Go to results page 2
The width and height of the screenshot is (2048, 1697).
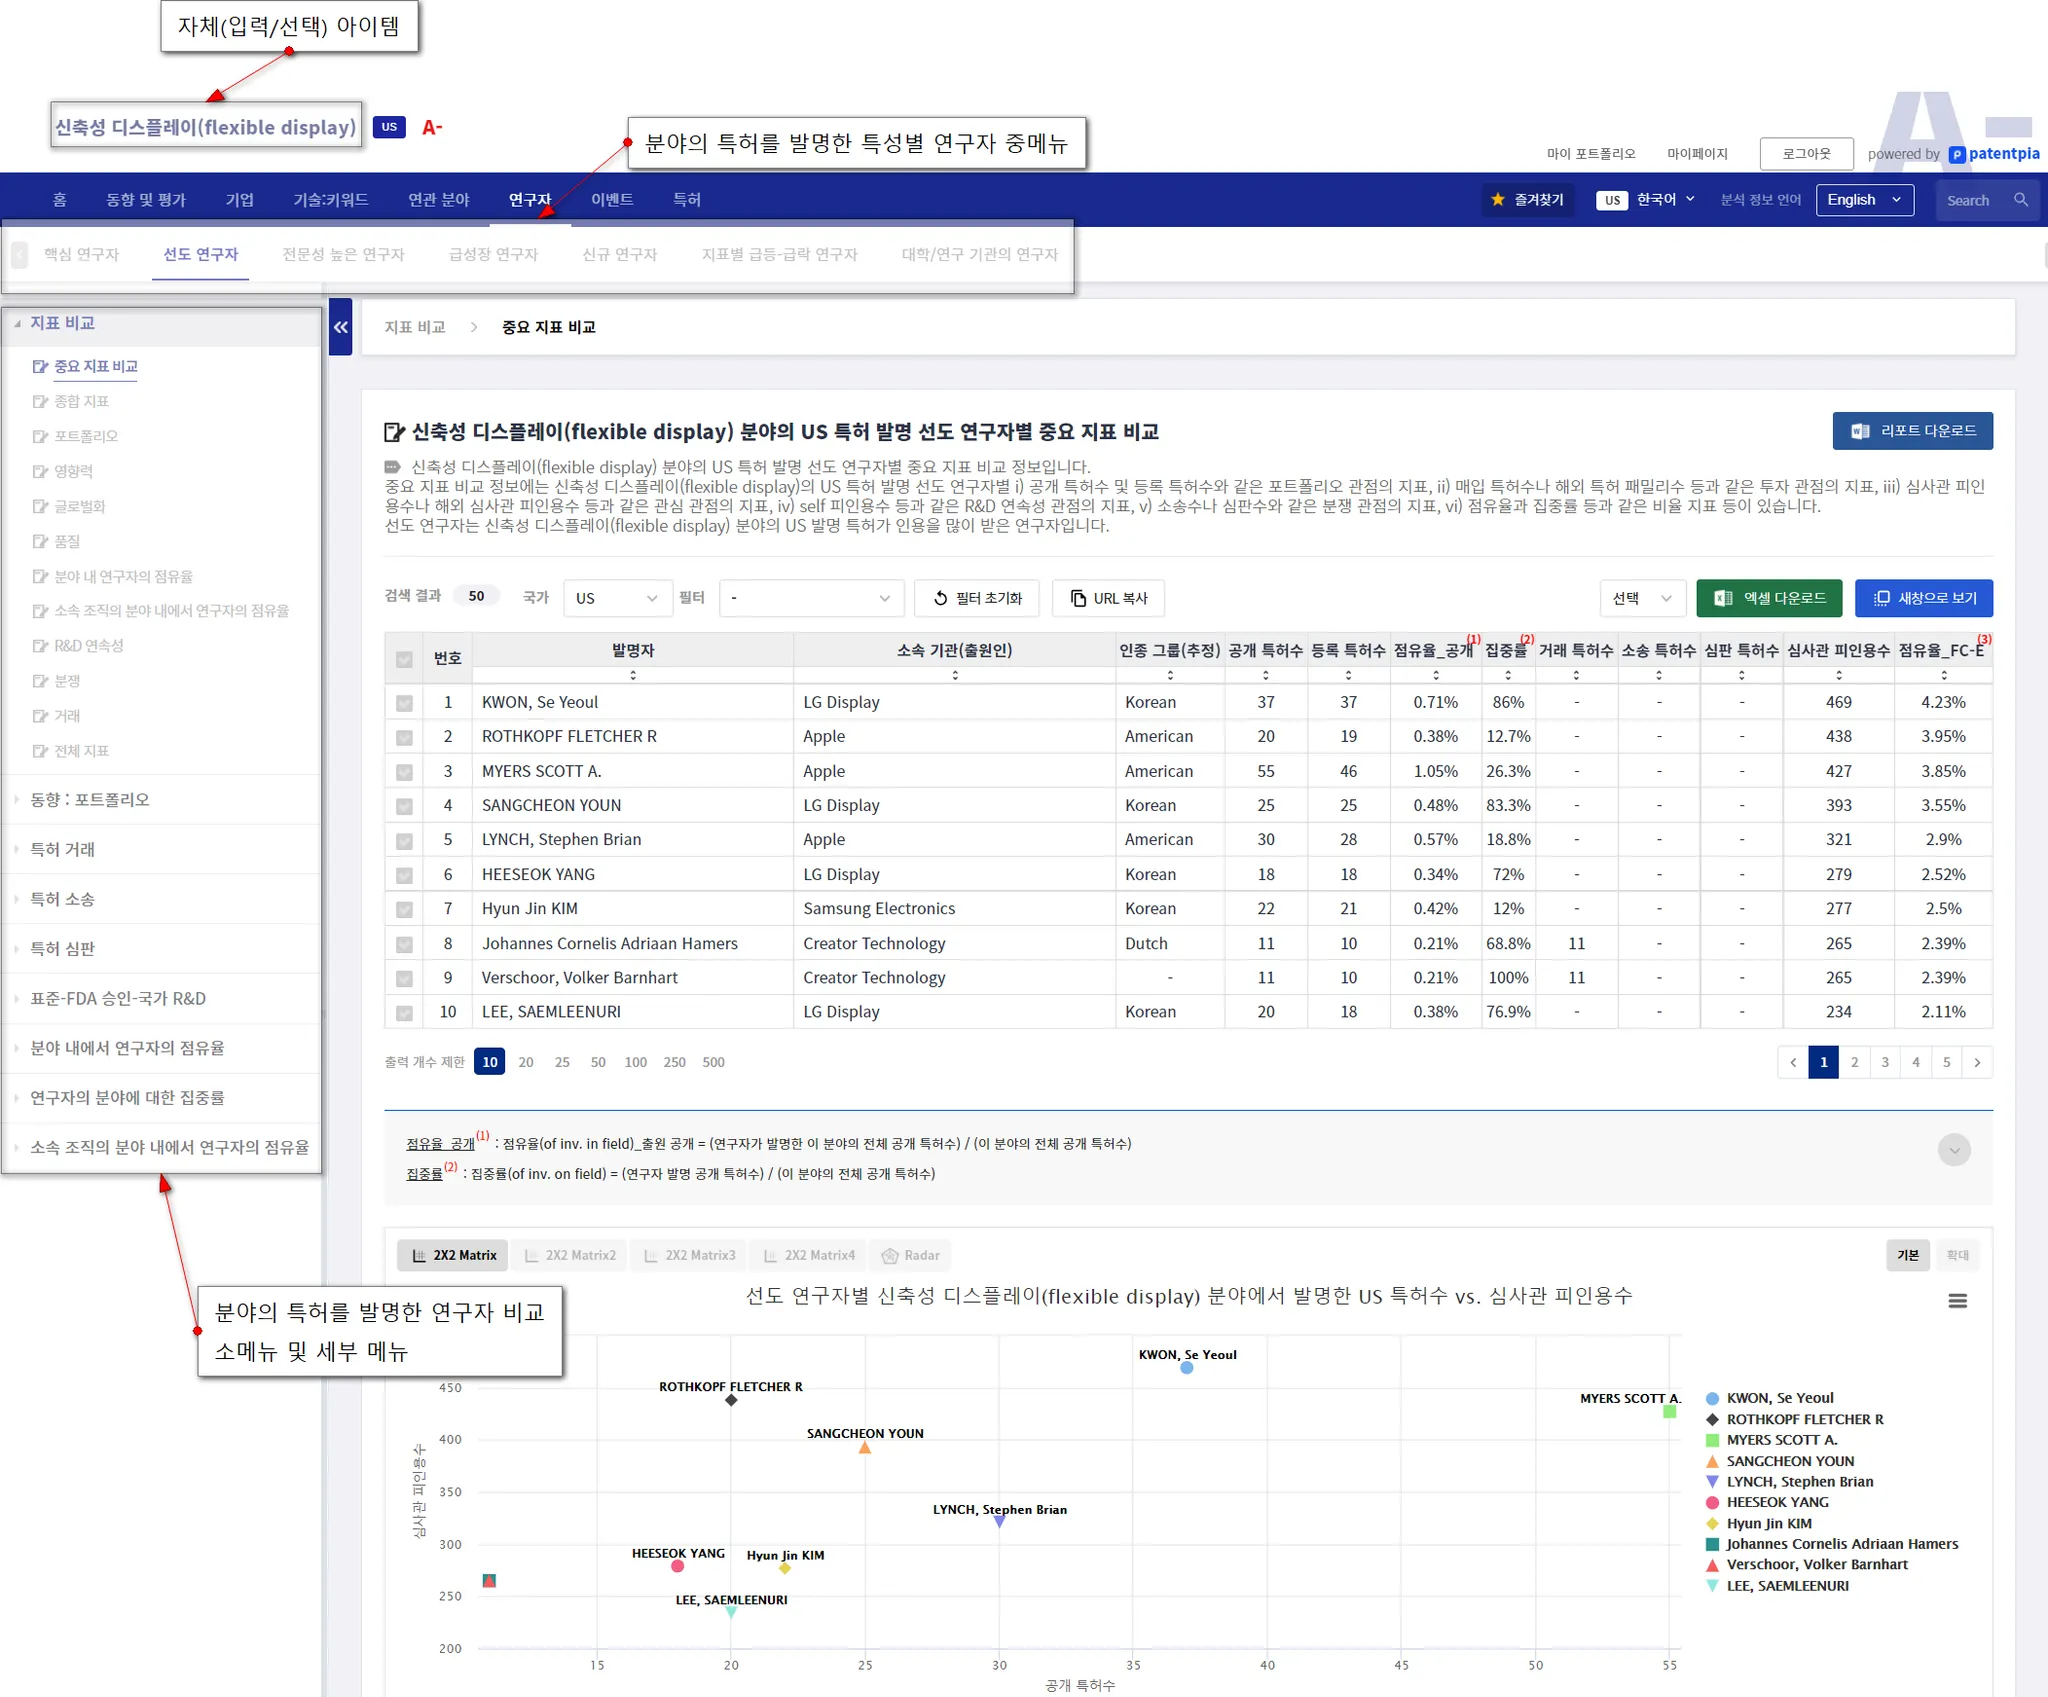1854,1062
